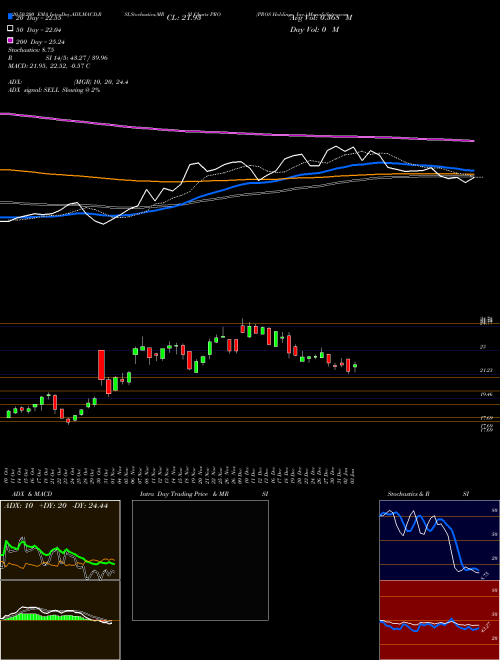Click the tall red candlestick after the October gap
This screenshot has height=660, width=500.
click(101, 365)
